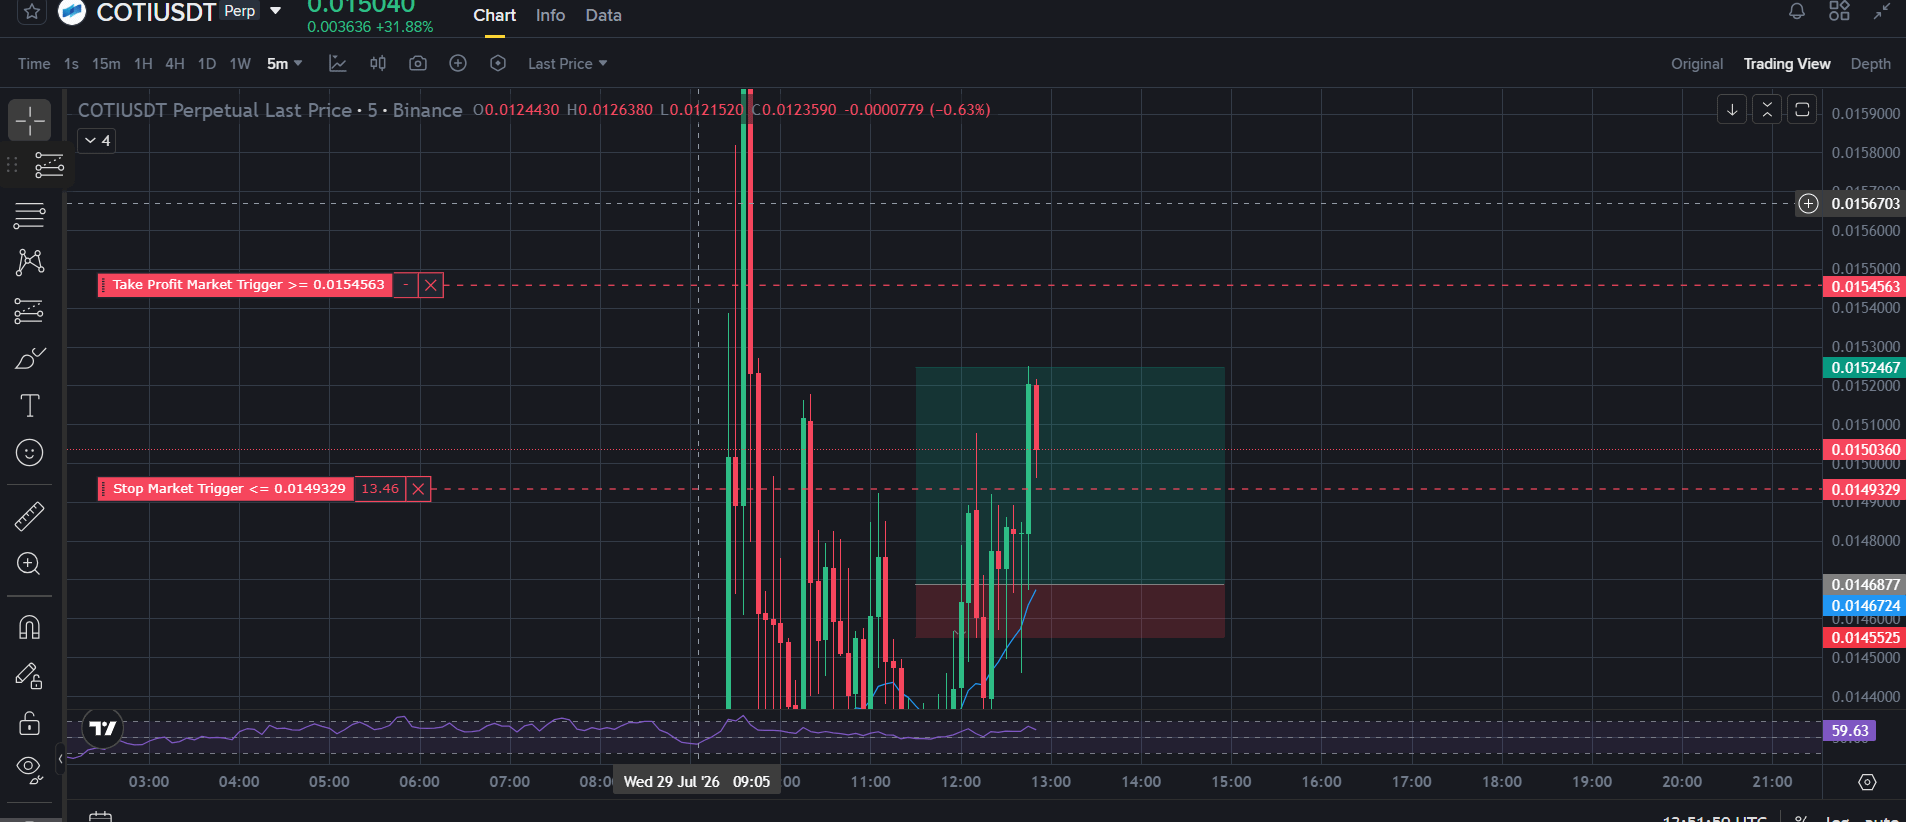Viewport: 1906px width, 822px height.
Task: Select the ruler measure tool
Action: (30, 516)
